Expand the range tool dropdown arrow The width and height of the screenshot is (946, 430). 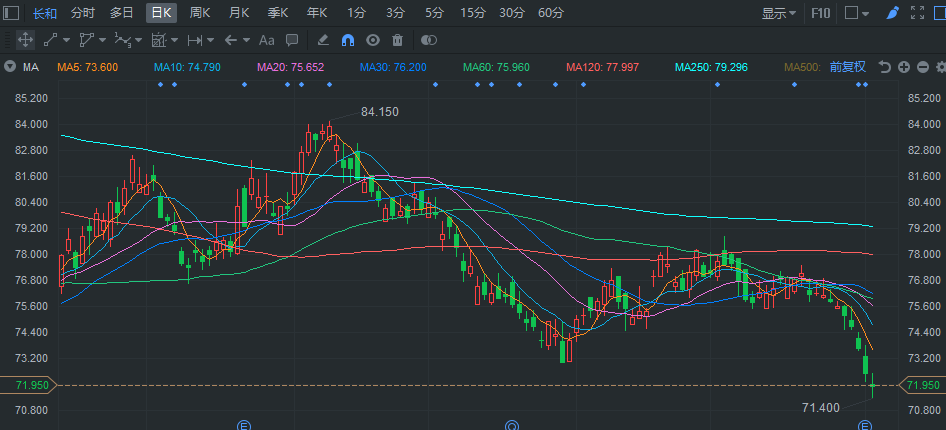211,40
